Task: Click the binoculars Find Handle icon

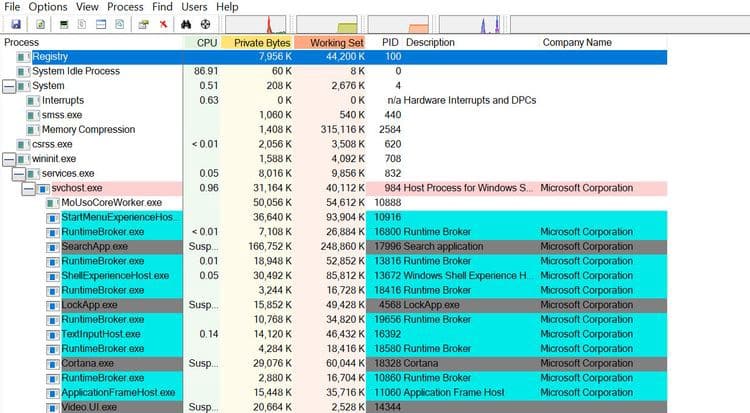Action: 186,24
